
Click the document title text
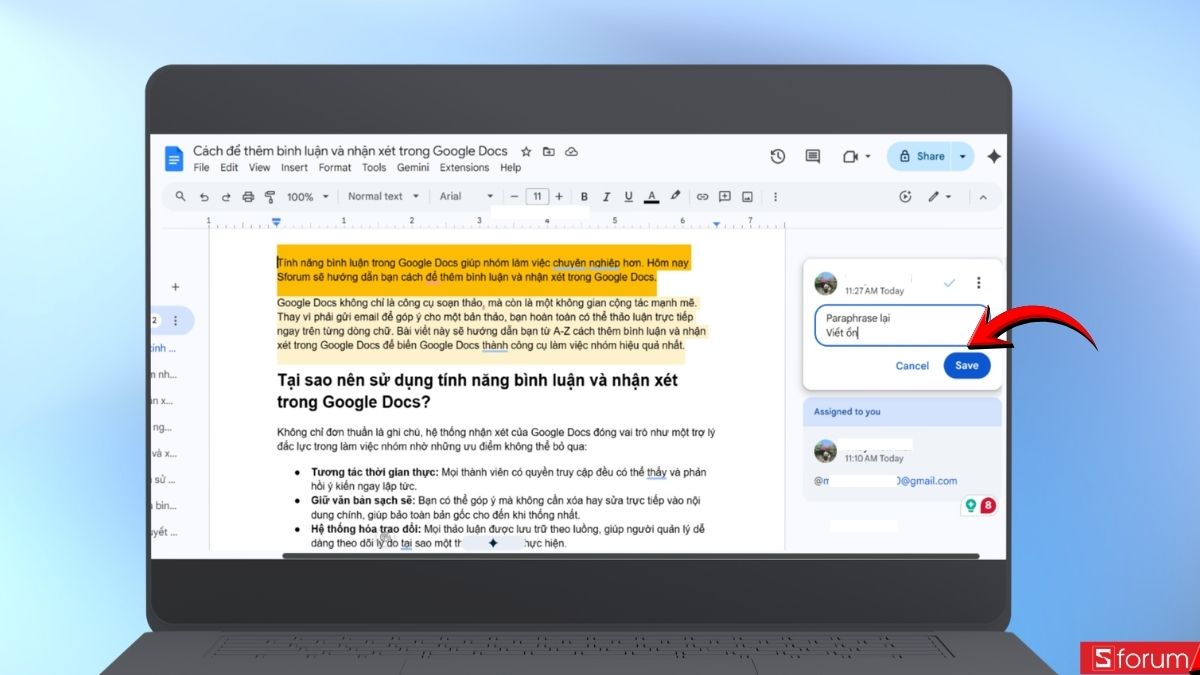(350, 151)
